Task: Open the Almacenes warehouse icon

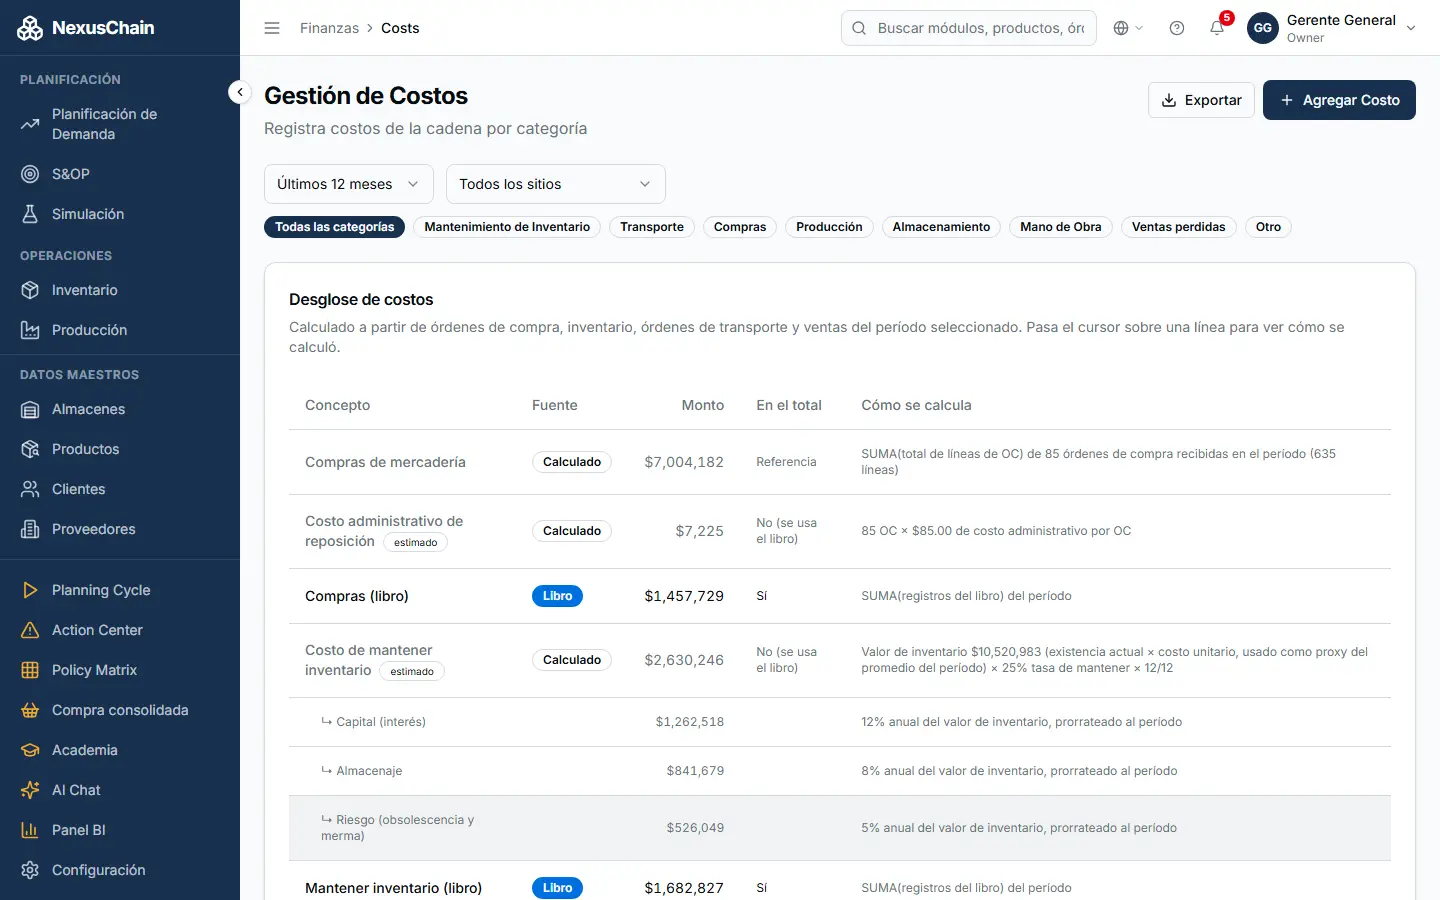Action: point(30,409)
